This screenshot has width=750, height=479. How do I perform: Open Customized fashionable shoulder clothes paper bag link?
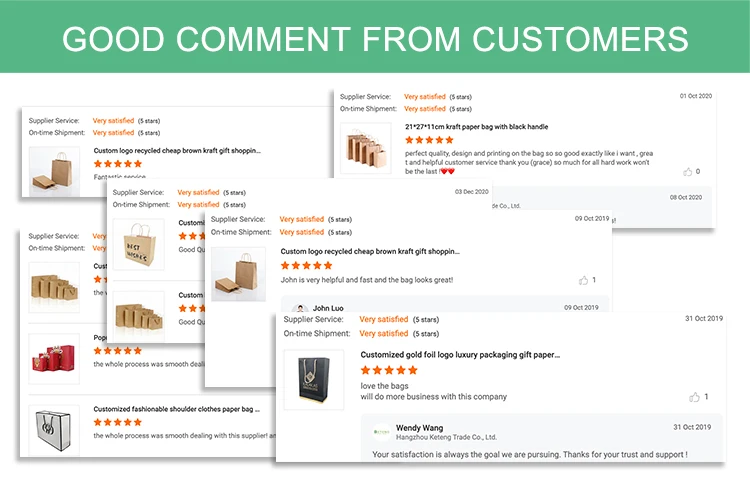click(176, 409)
